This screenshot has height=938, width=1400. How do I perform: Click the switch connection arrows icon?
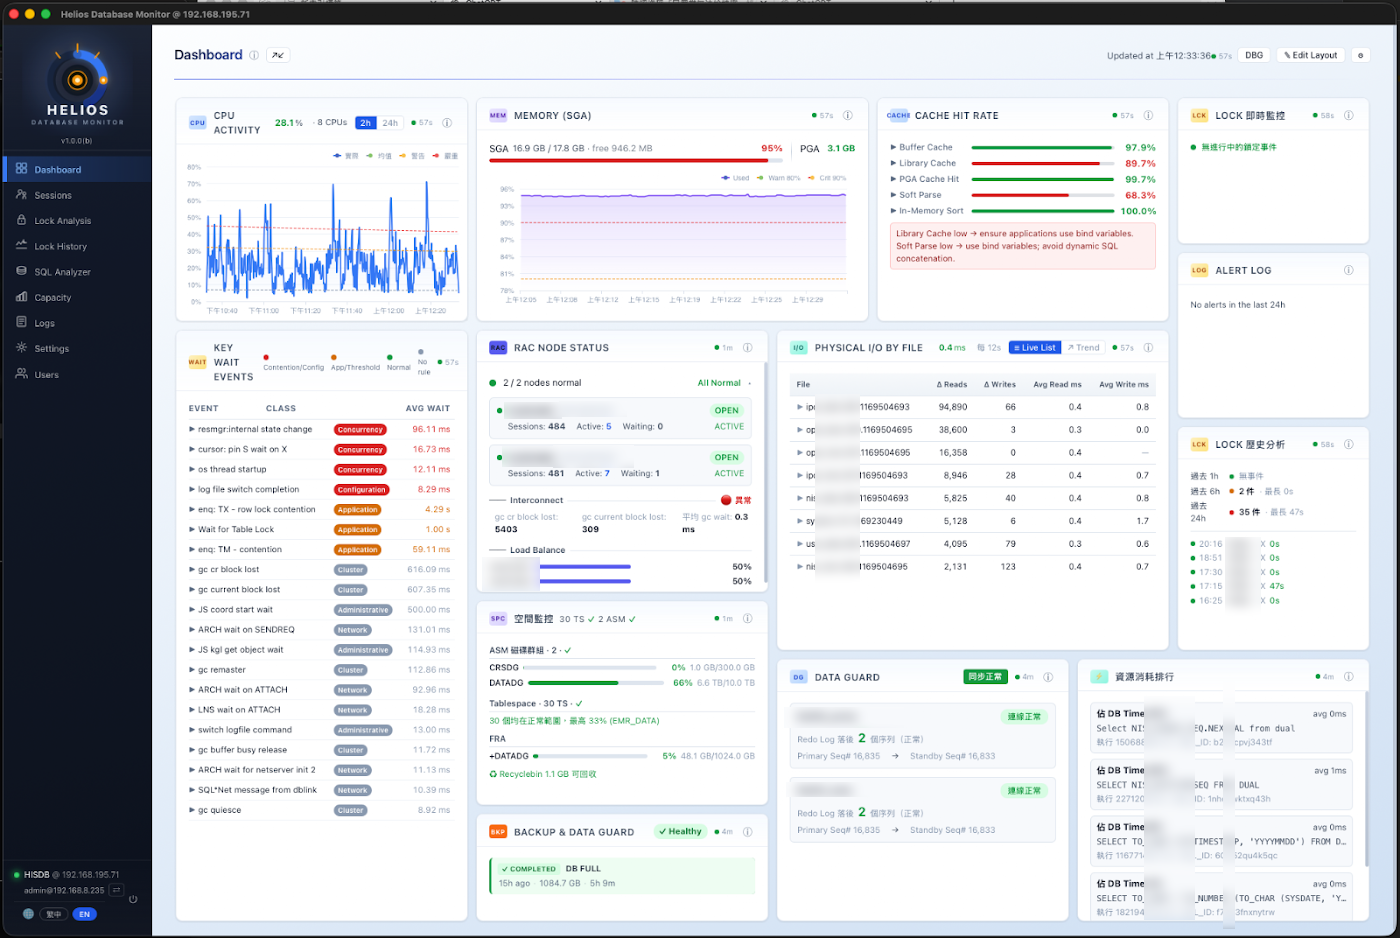(116, 890)
